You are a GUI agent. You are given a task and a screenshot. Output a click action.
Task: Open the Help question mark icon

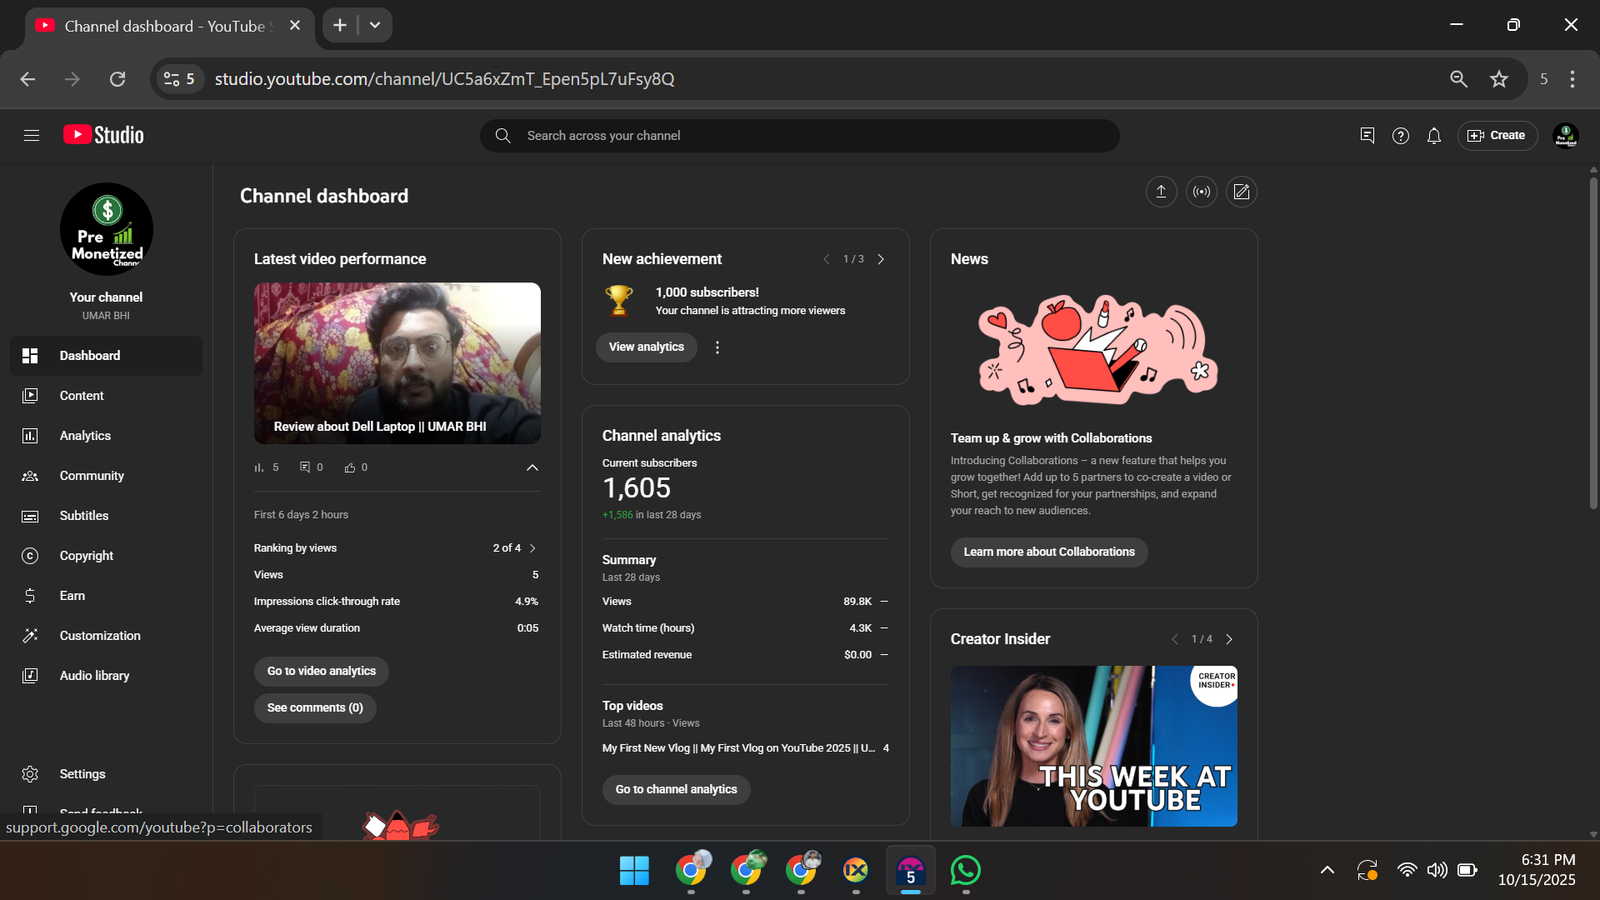(x=1400, y=136)
